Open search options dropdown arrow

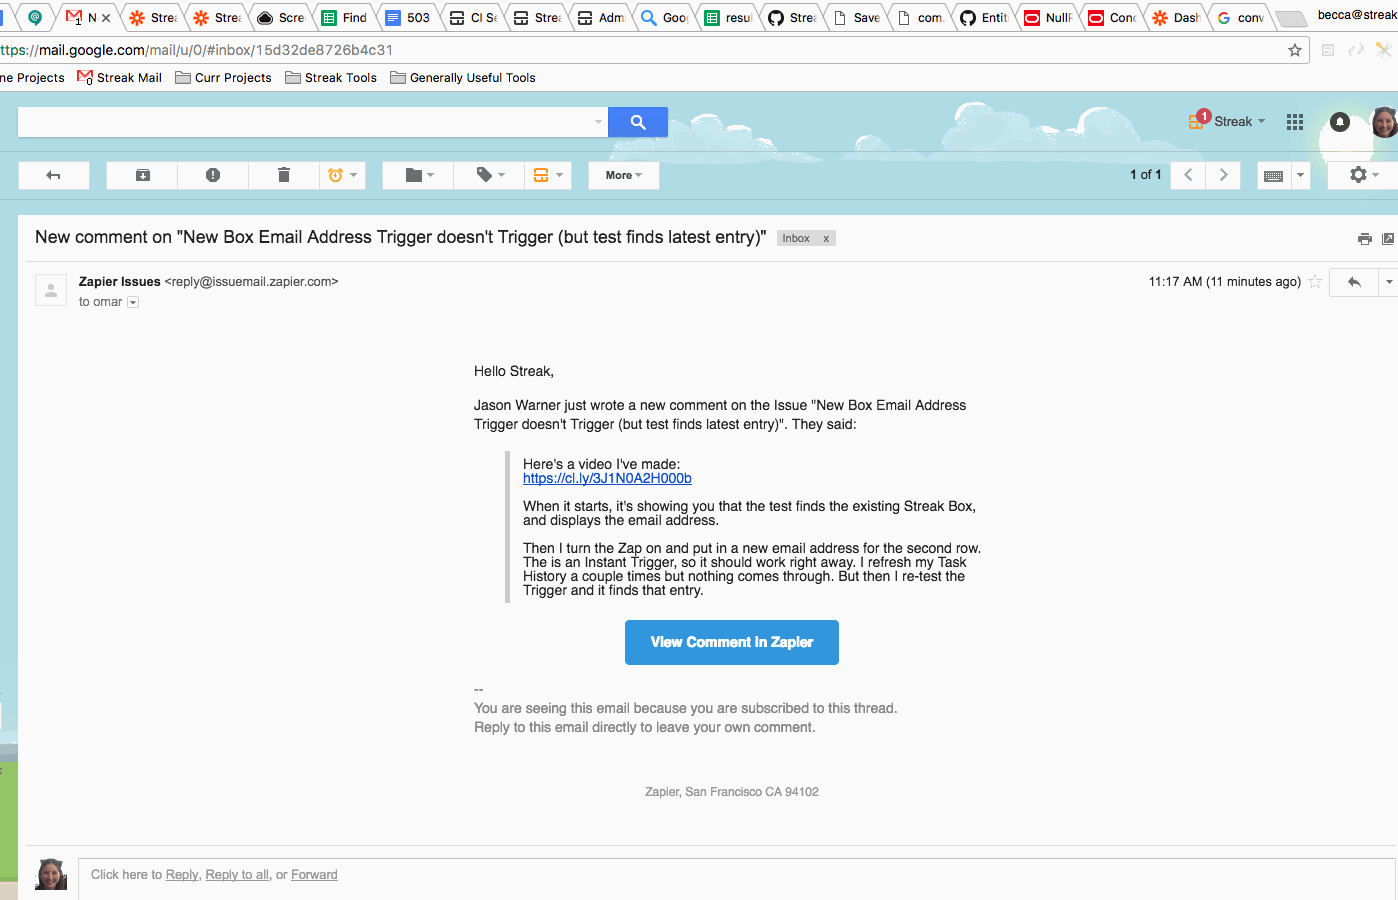pos(598,122)
